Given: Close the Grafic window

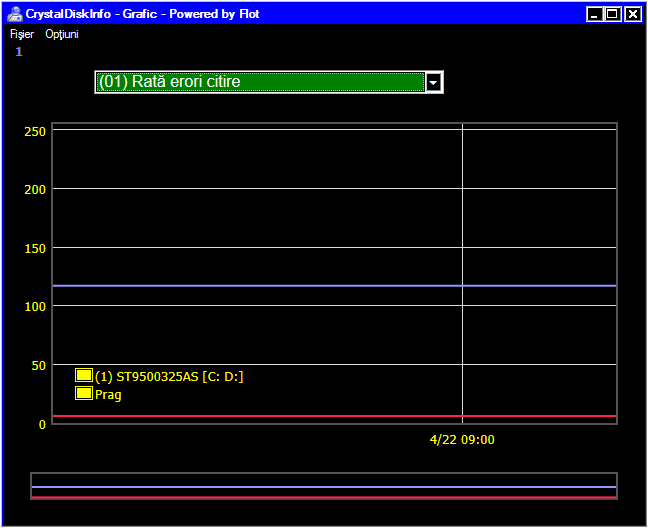Looking at the screenshot, I should pyautogui.click(x=632, y=14).
